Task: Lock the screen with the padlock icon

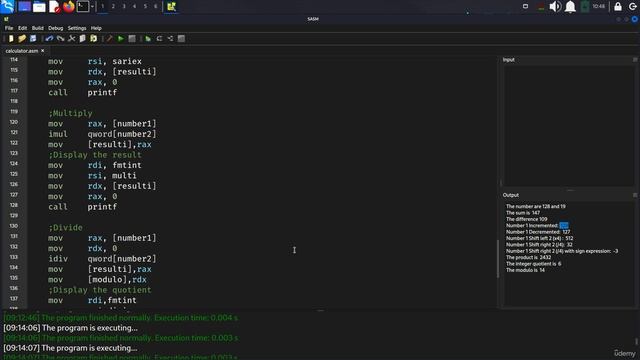Action: [x=618, y=6]
